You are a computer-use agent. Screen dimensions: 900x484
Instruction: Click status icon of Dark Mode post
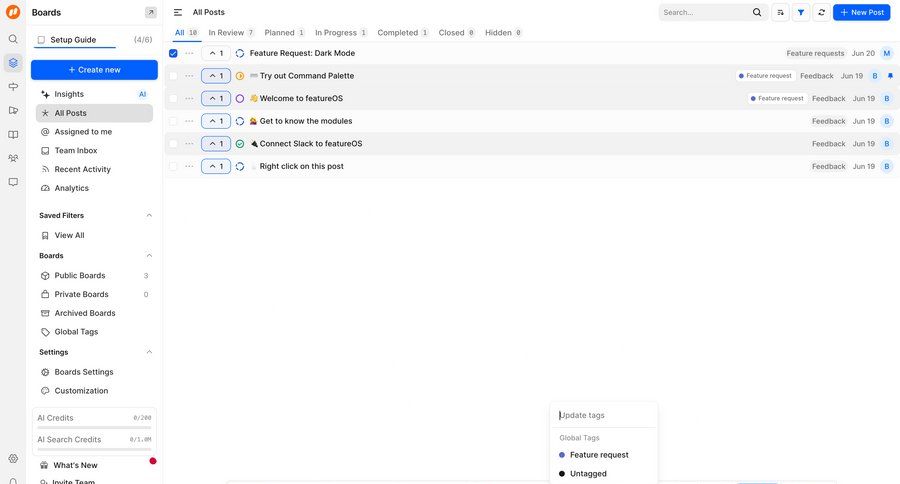[240, 53]
